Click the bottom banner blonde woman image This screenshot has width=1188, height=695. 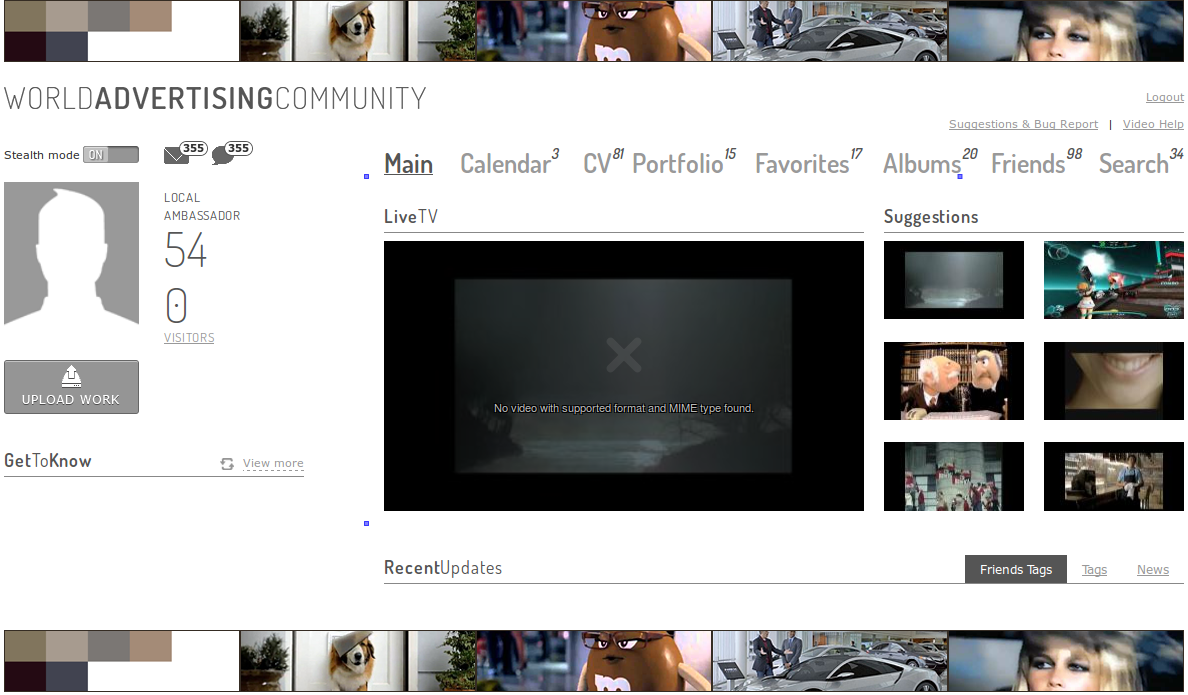point(1066,660)
